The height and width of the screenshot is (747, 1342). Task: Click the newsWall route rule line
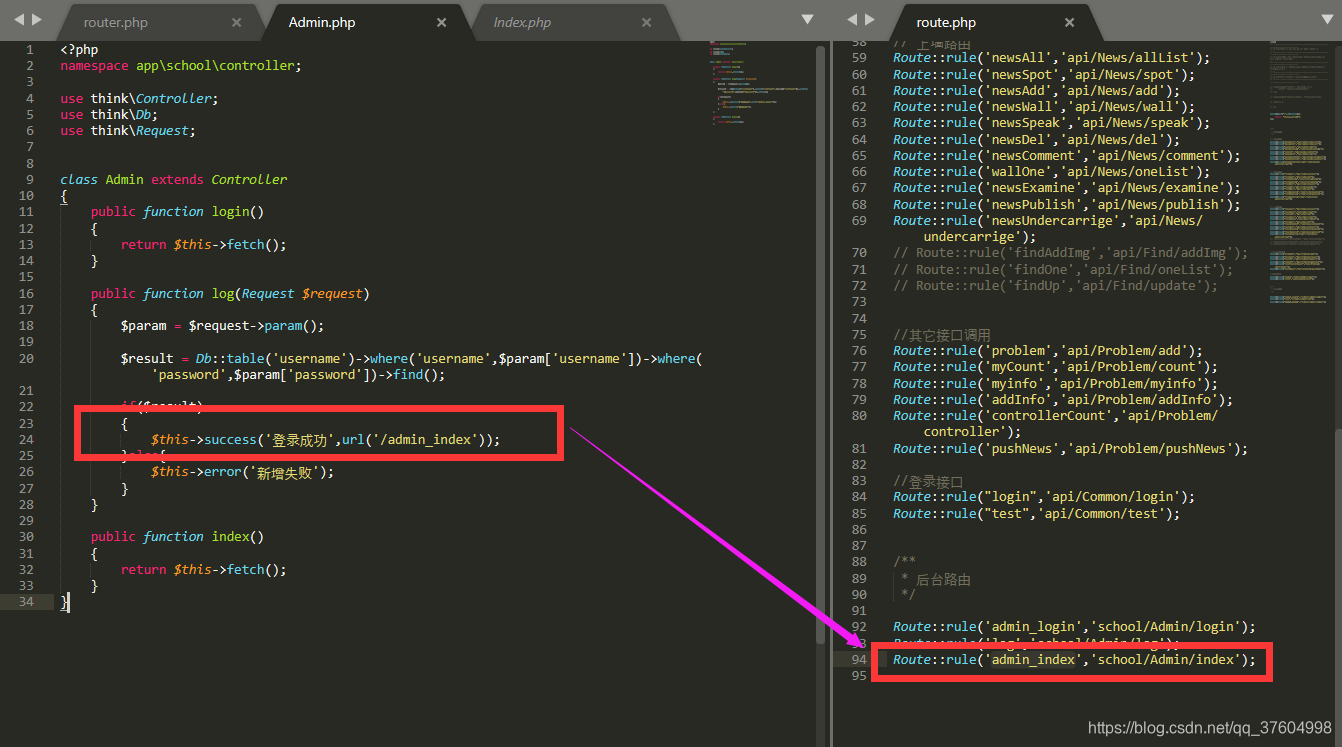(1044, 106)
